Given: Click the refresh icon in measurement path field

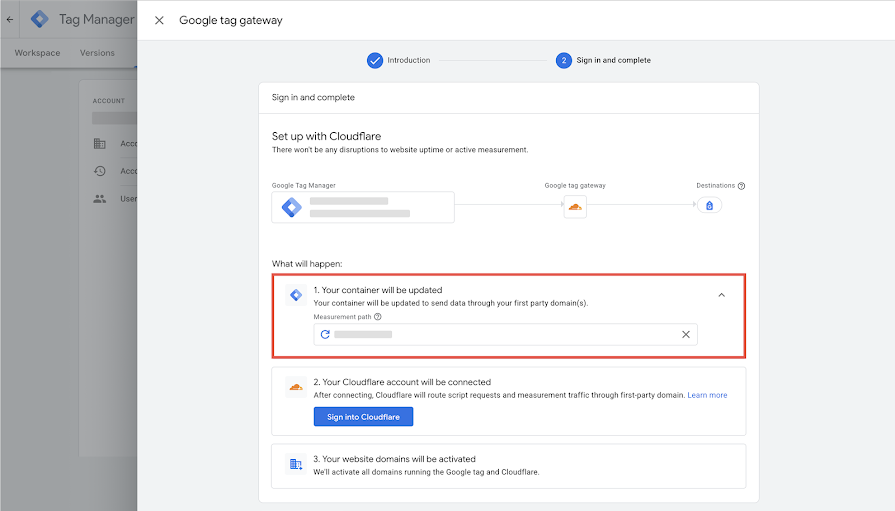Looking at the screenshot, I should pos(325,335).
